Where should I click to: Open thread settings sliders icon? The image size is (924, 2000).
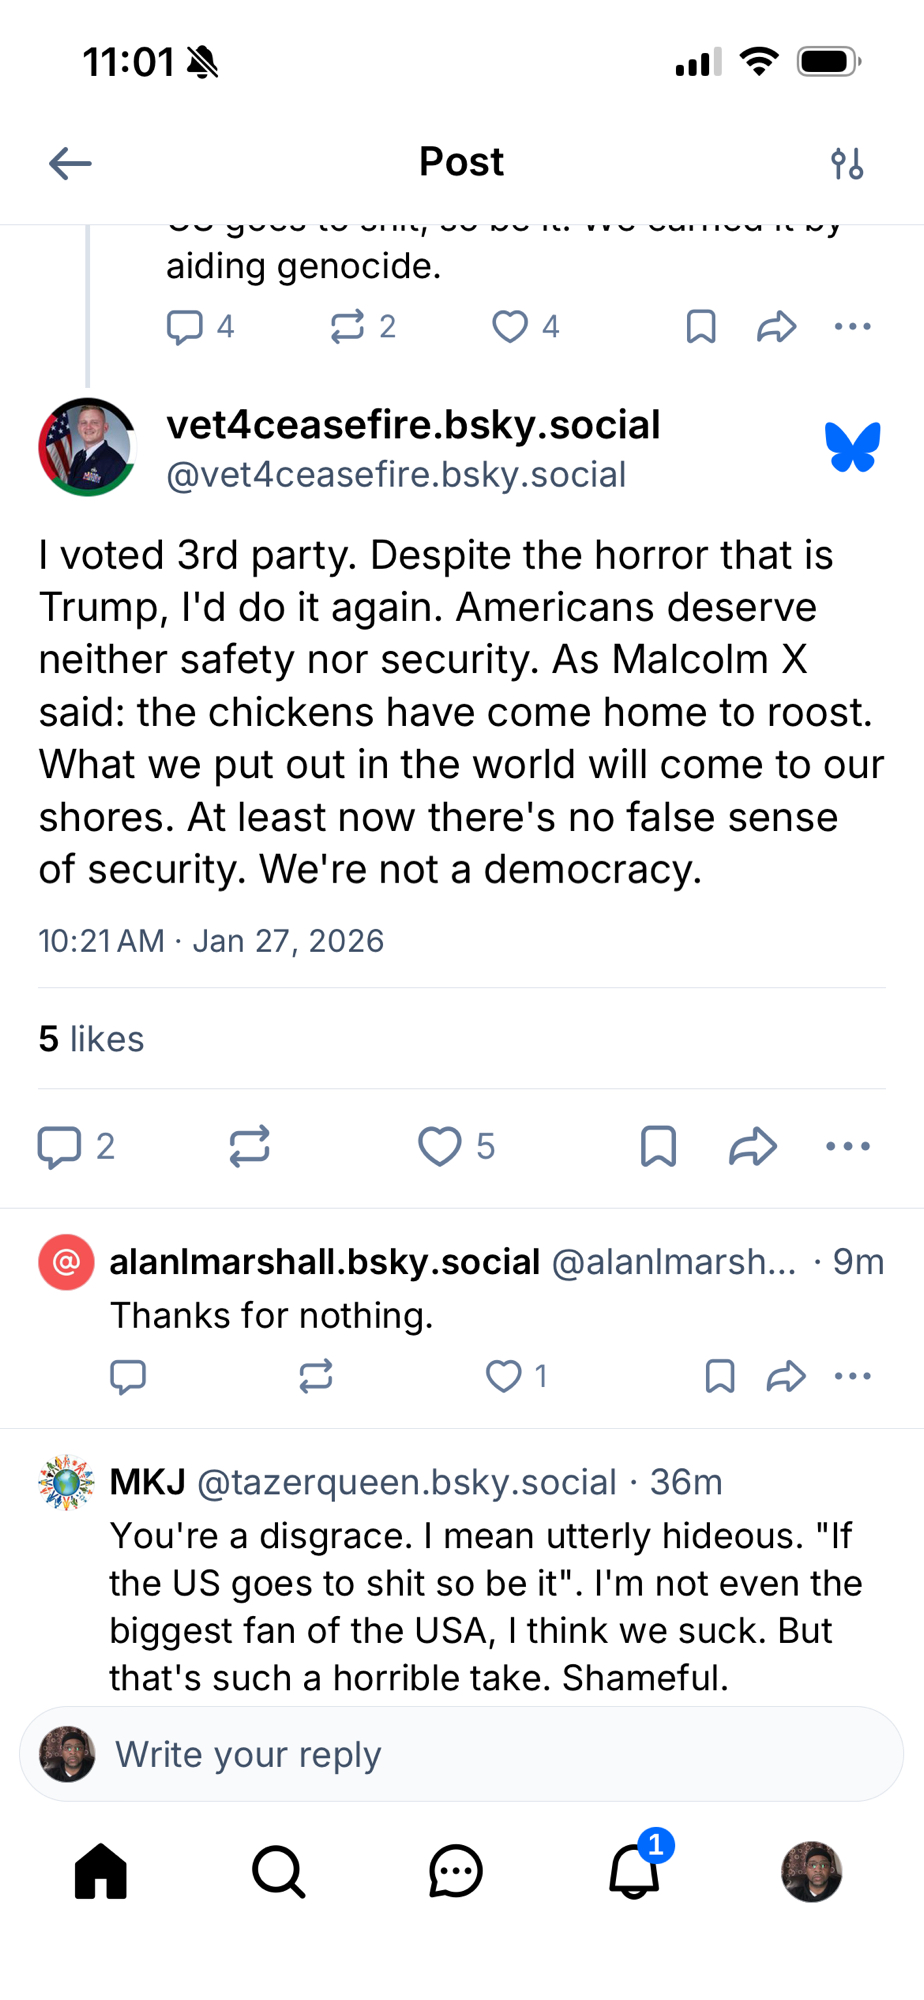coord(847,163)
